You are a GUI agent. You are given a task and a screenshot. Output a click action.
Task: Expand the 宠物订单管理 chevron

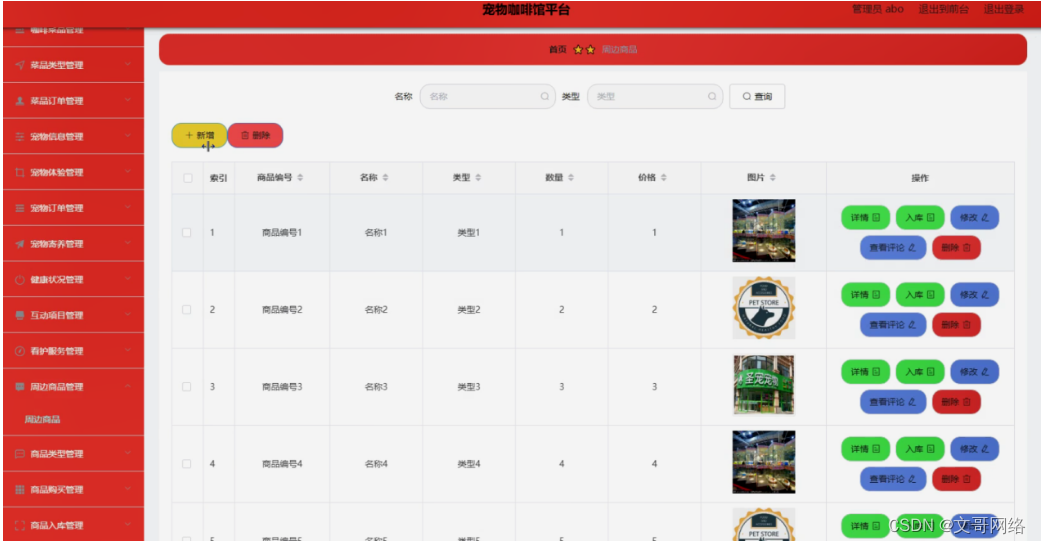(127, 208)
